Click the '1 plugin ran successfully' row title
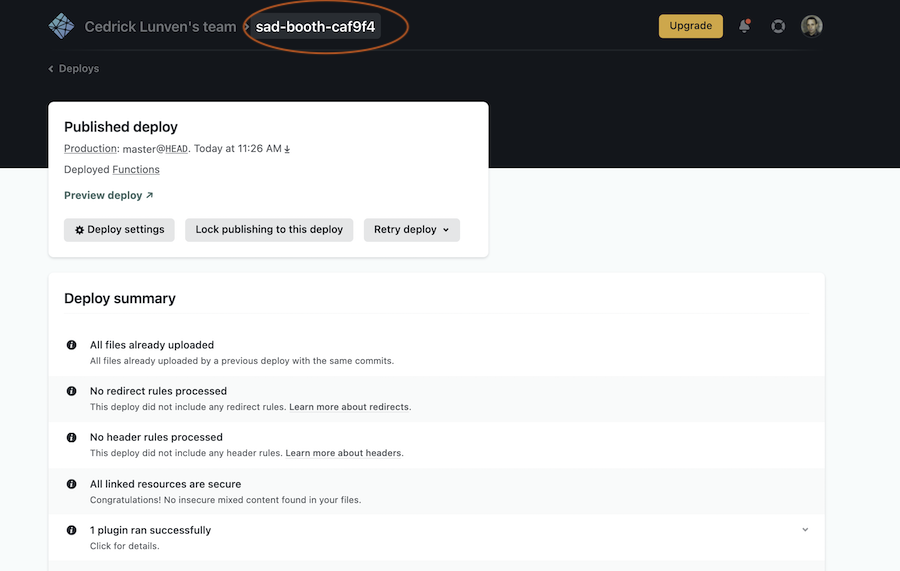 pos(150,530)
